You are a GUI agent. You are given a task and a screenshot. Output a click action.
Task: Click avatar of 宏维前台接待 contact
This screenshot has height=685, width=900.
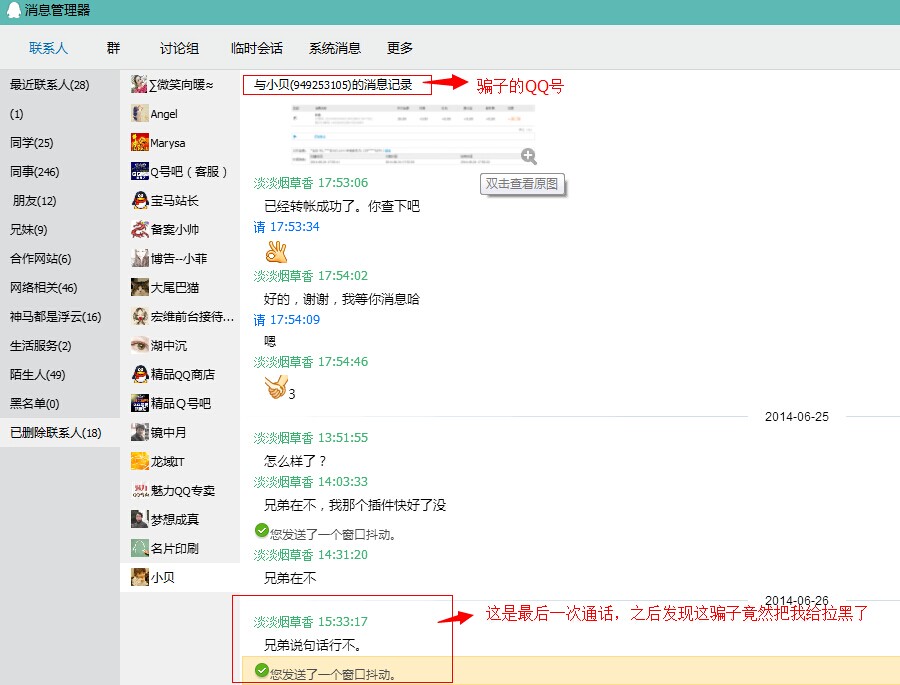coord(139,316)
